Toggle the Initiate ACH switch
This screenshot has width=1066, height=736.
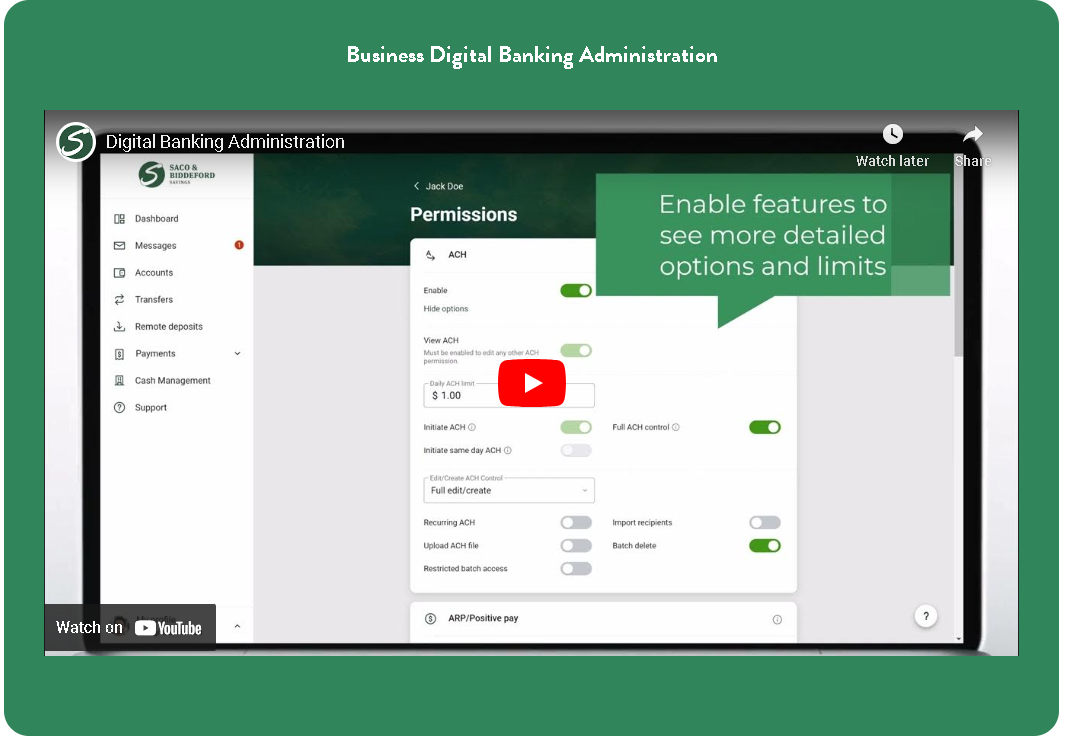pos(576,427)
